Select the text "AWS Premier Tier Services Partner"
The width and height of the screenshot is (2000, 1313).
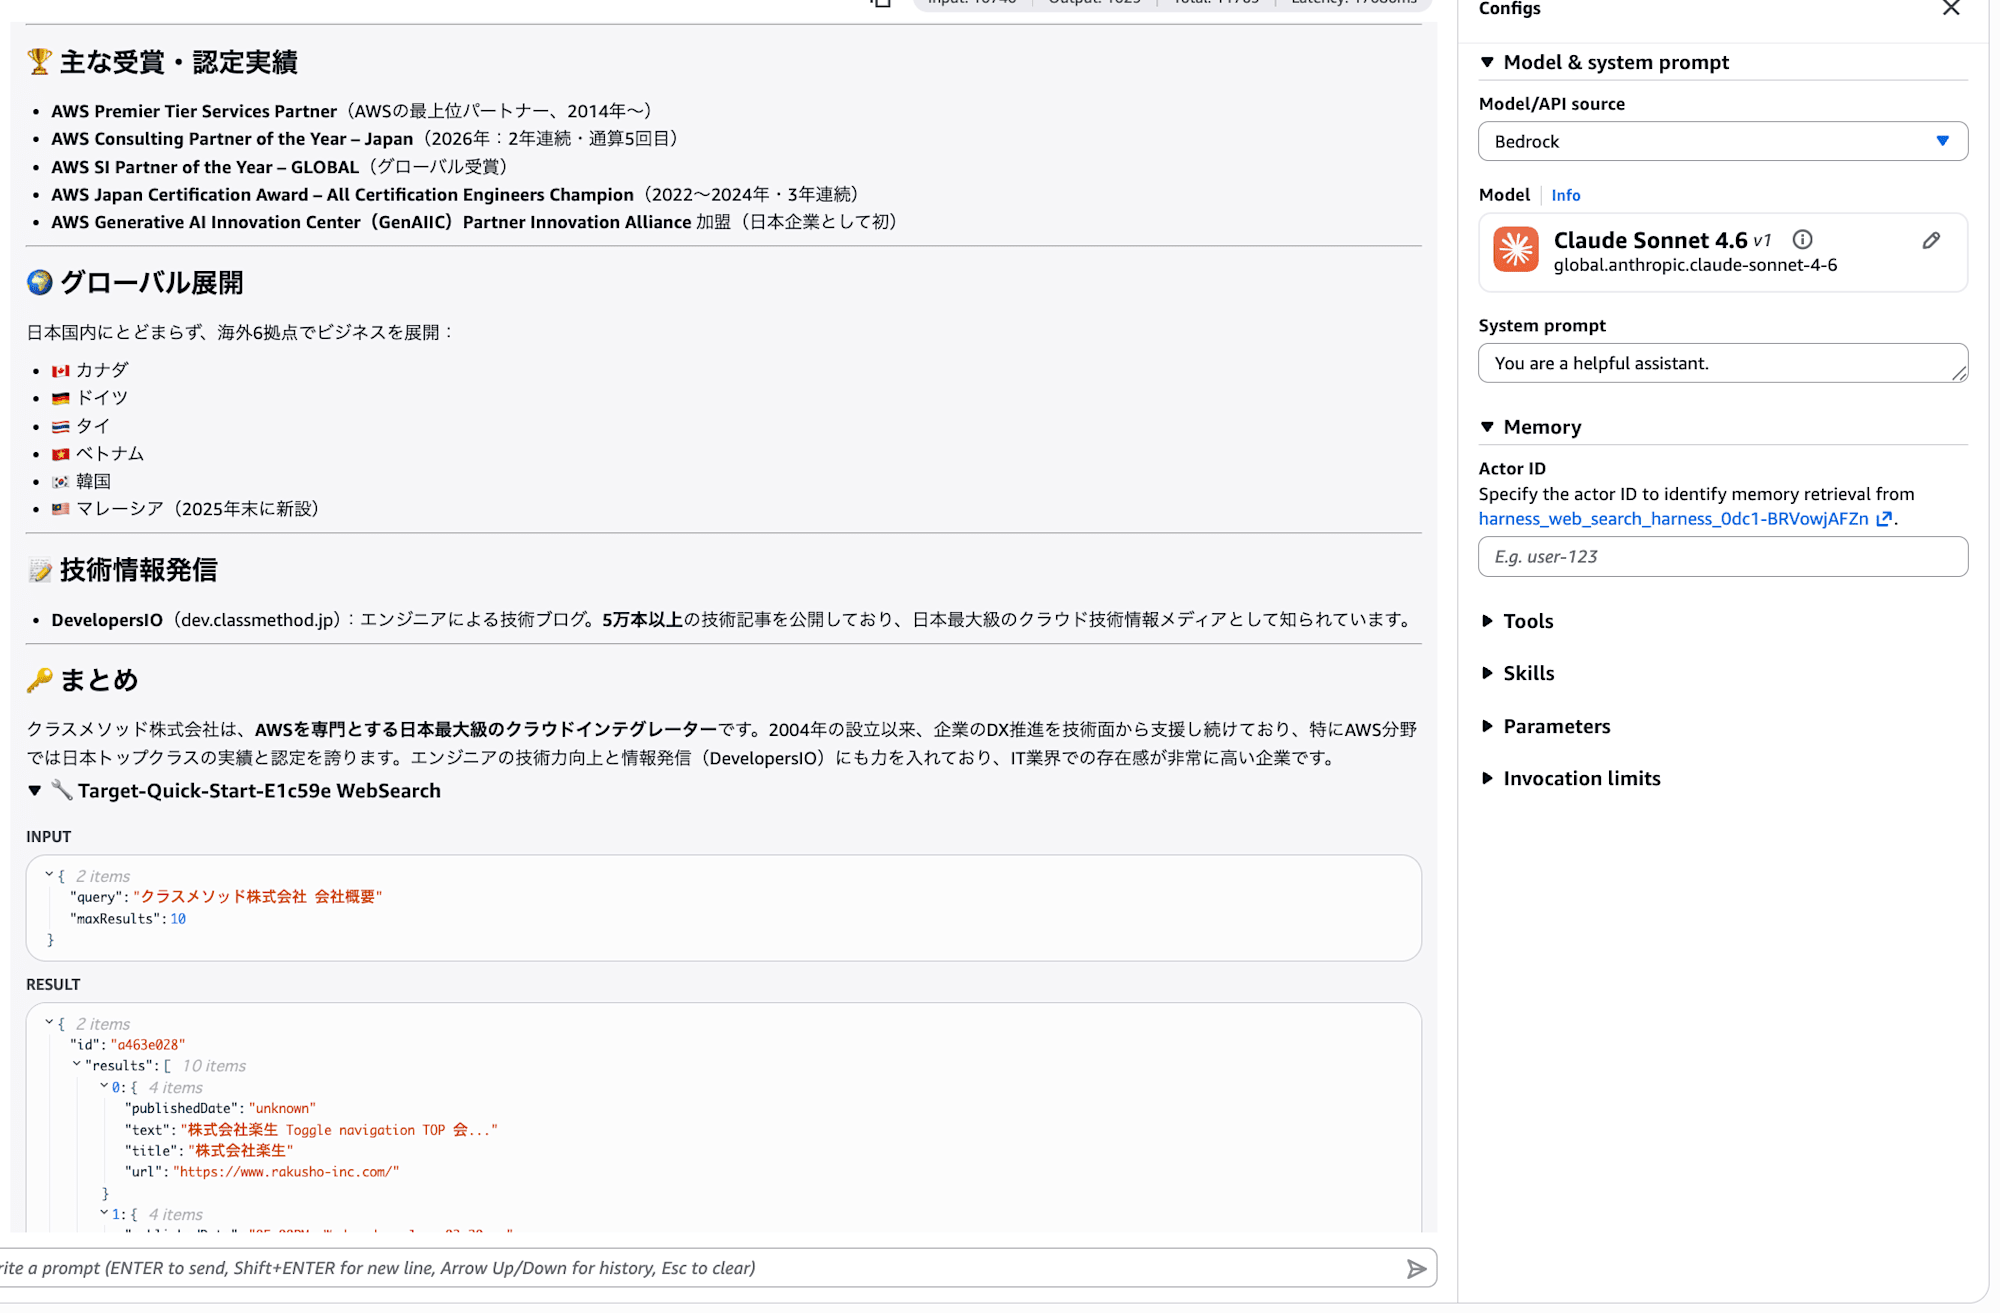(194, 111)
